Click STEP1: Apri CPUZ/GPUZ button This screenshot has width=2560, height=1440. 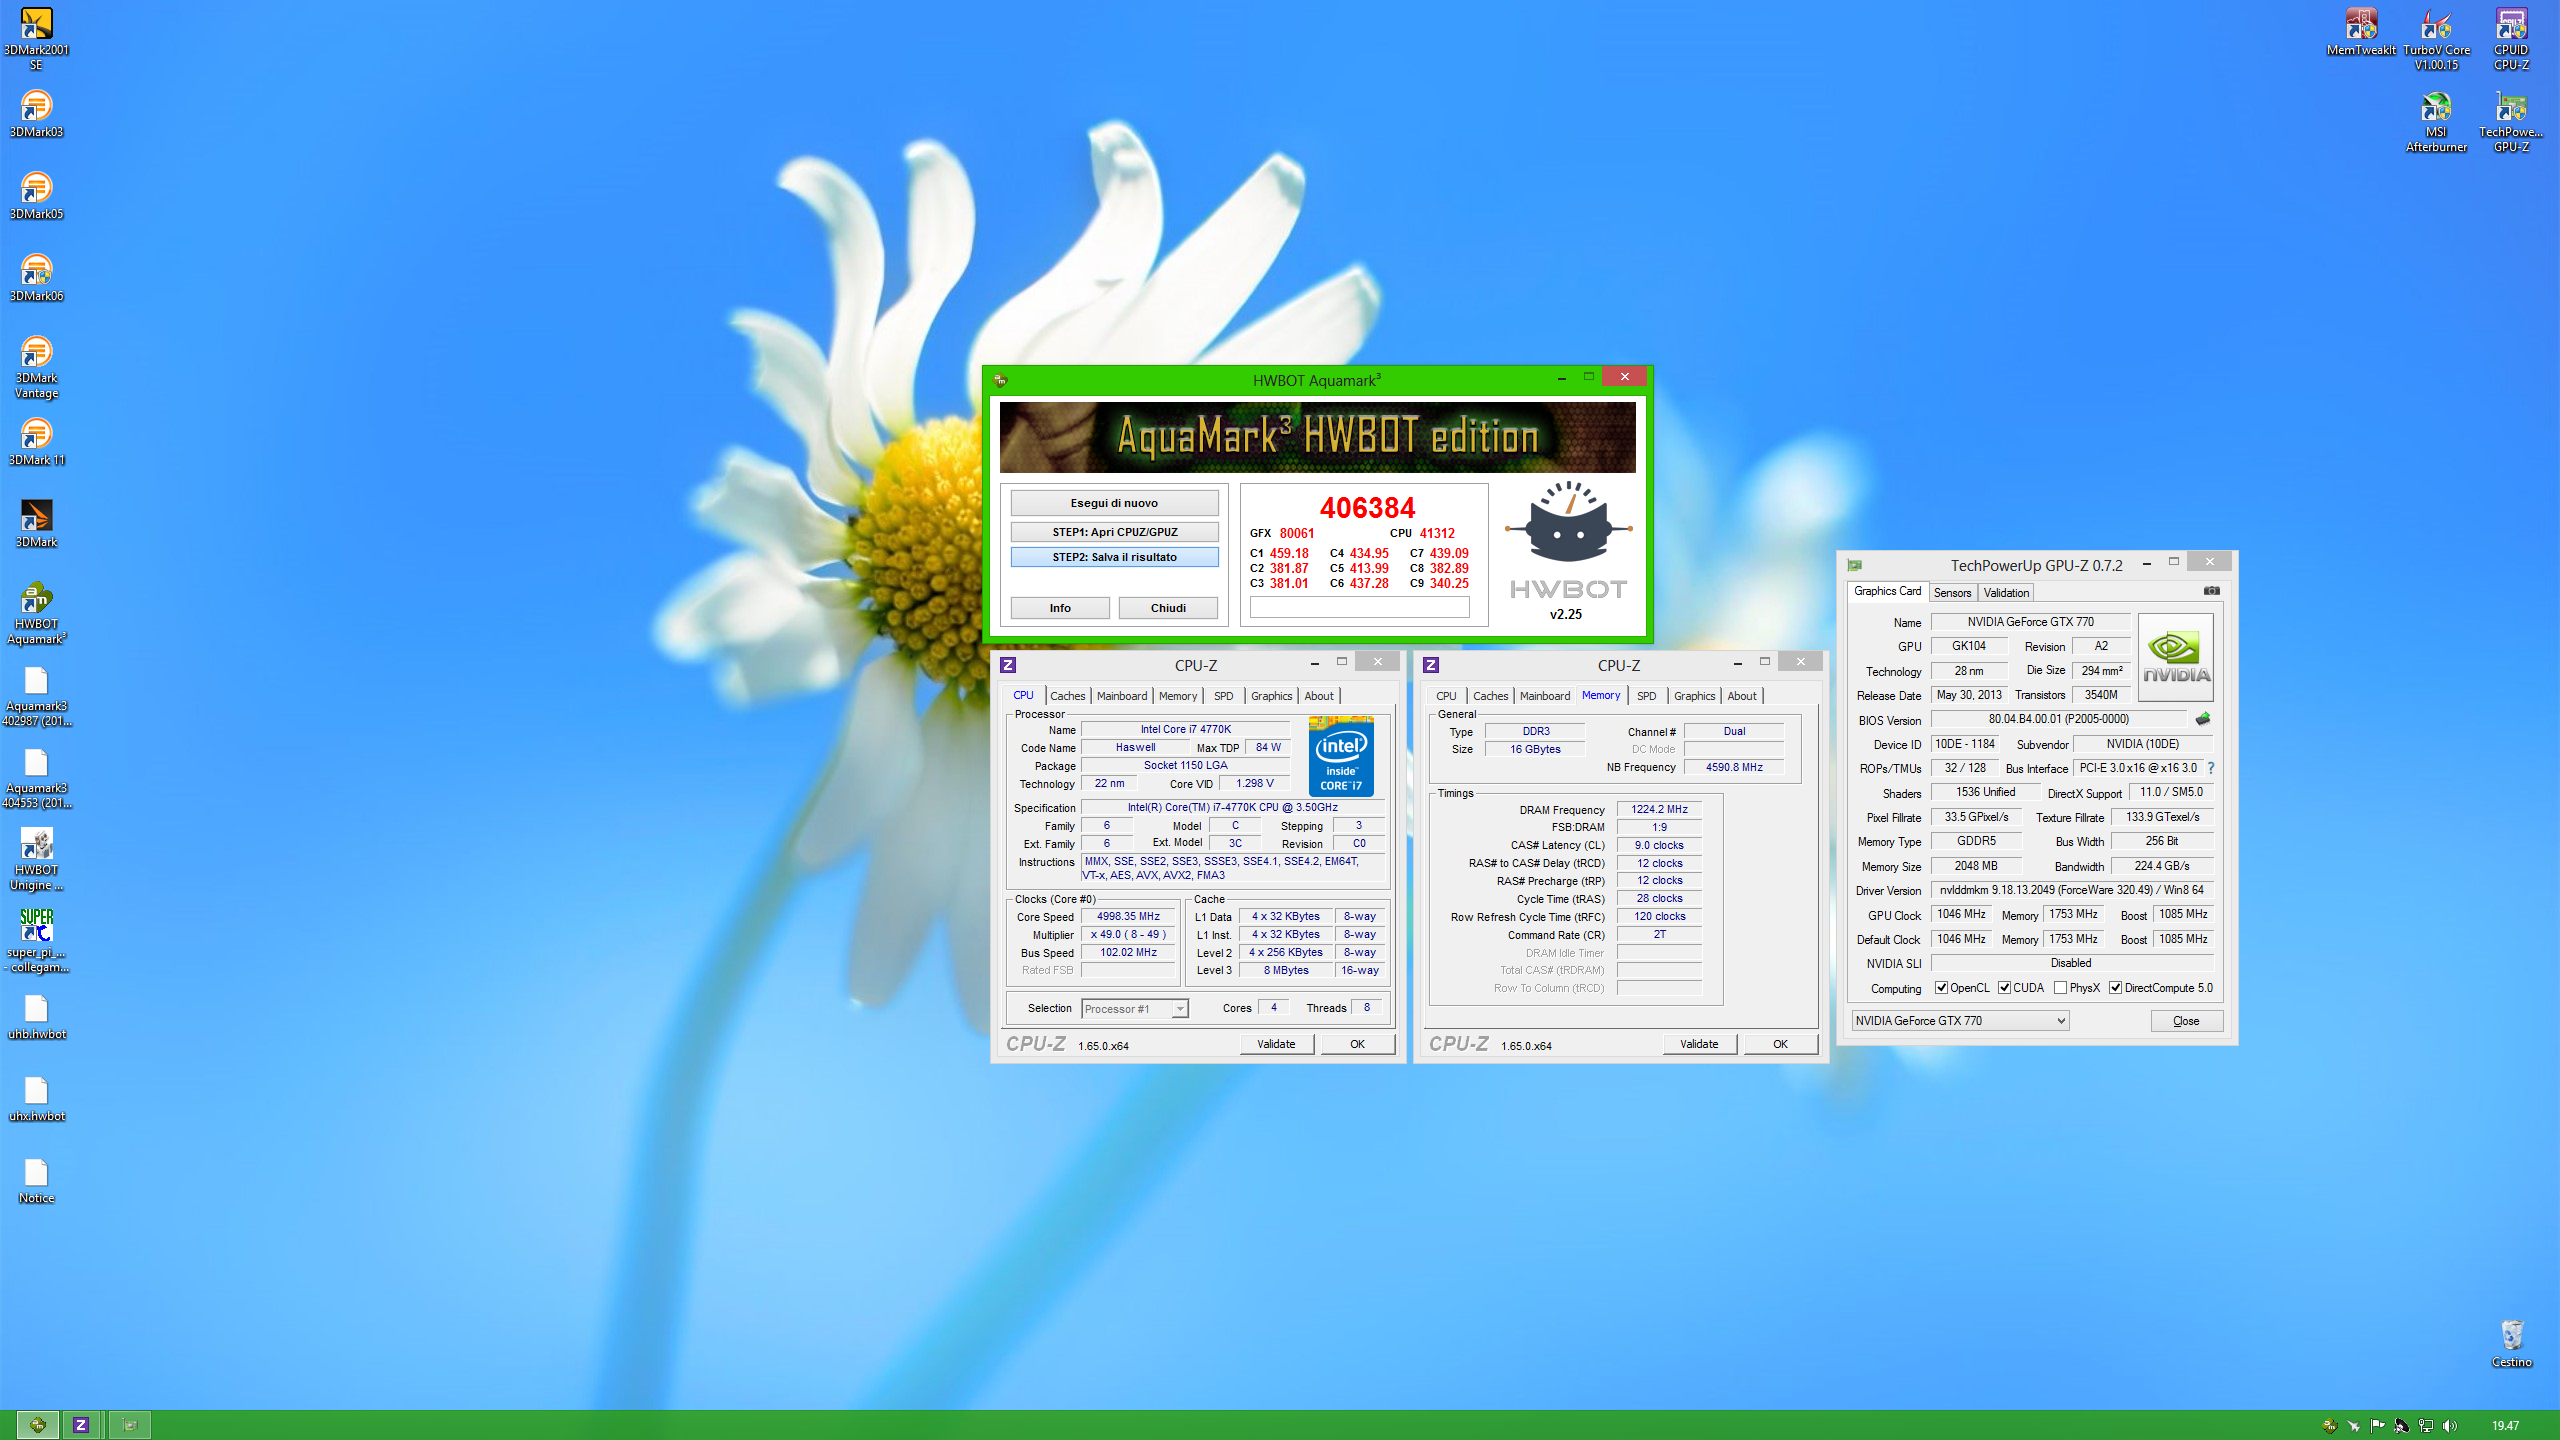pyautogui.click(x=1114, y=532)
